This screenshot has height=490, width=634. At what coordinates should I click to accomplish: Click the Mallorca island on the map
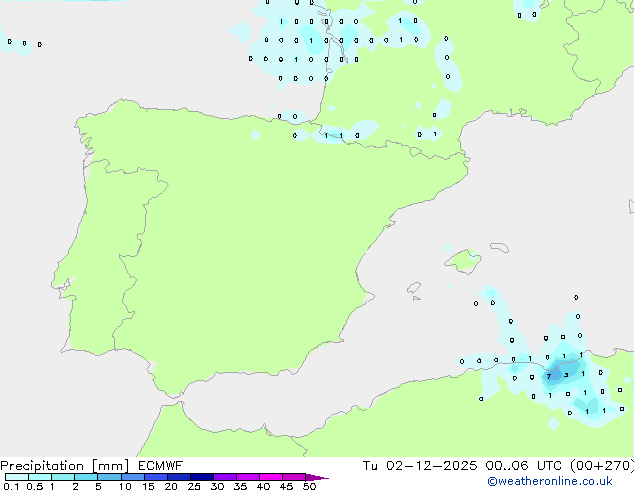click(x=463, y=261)
